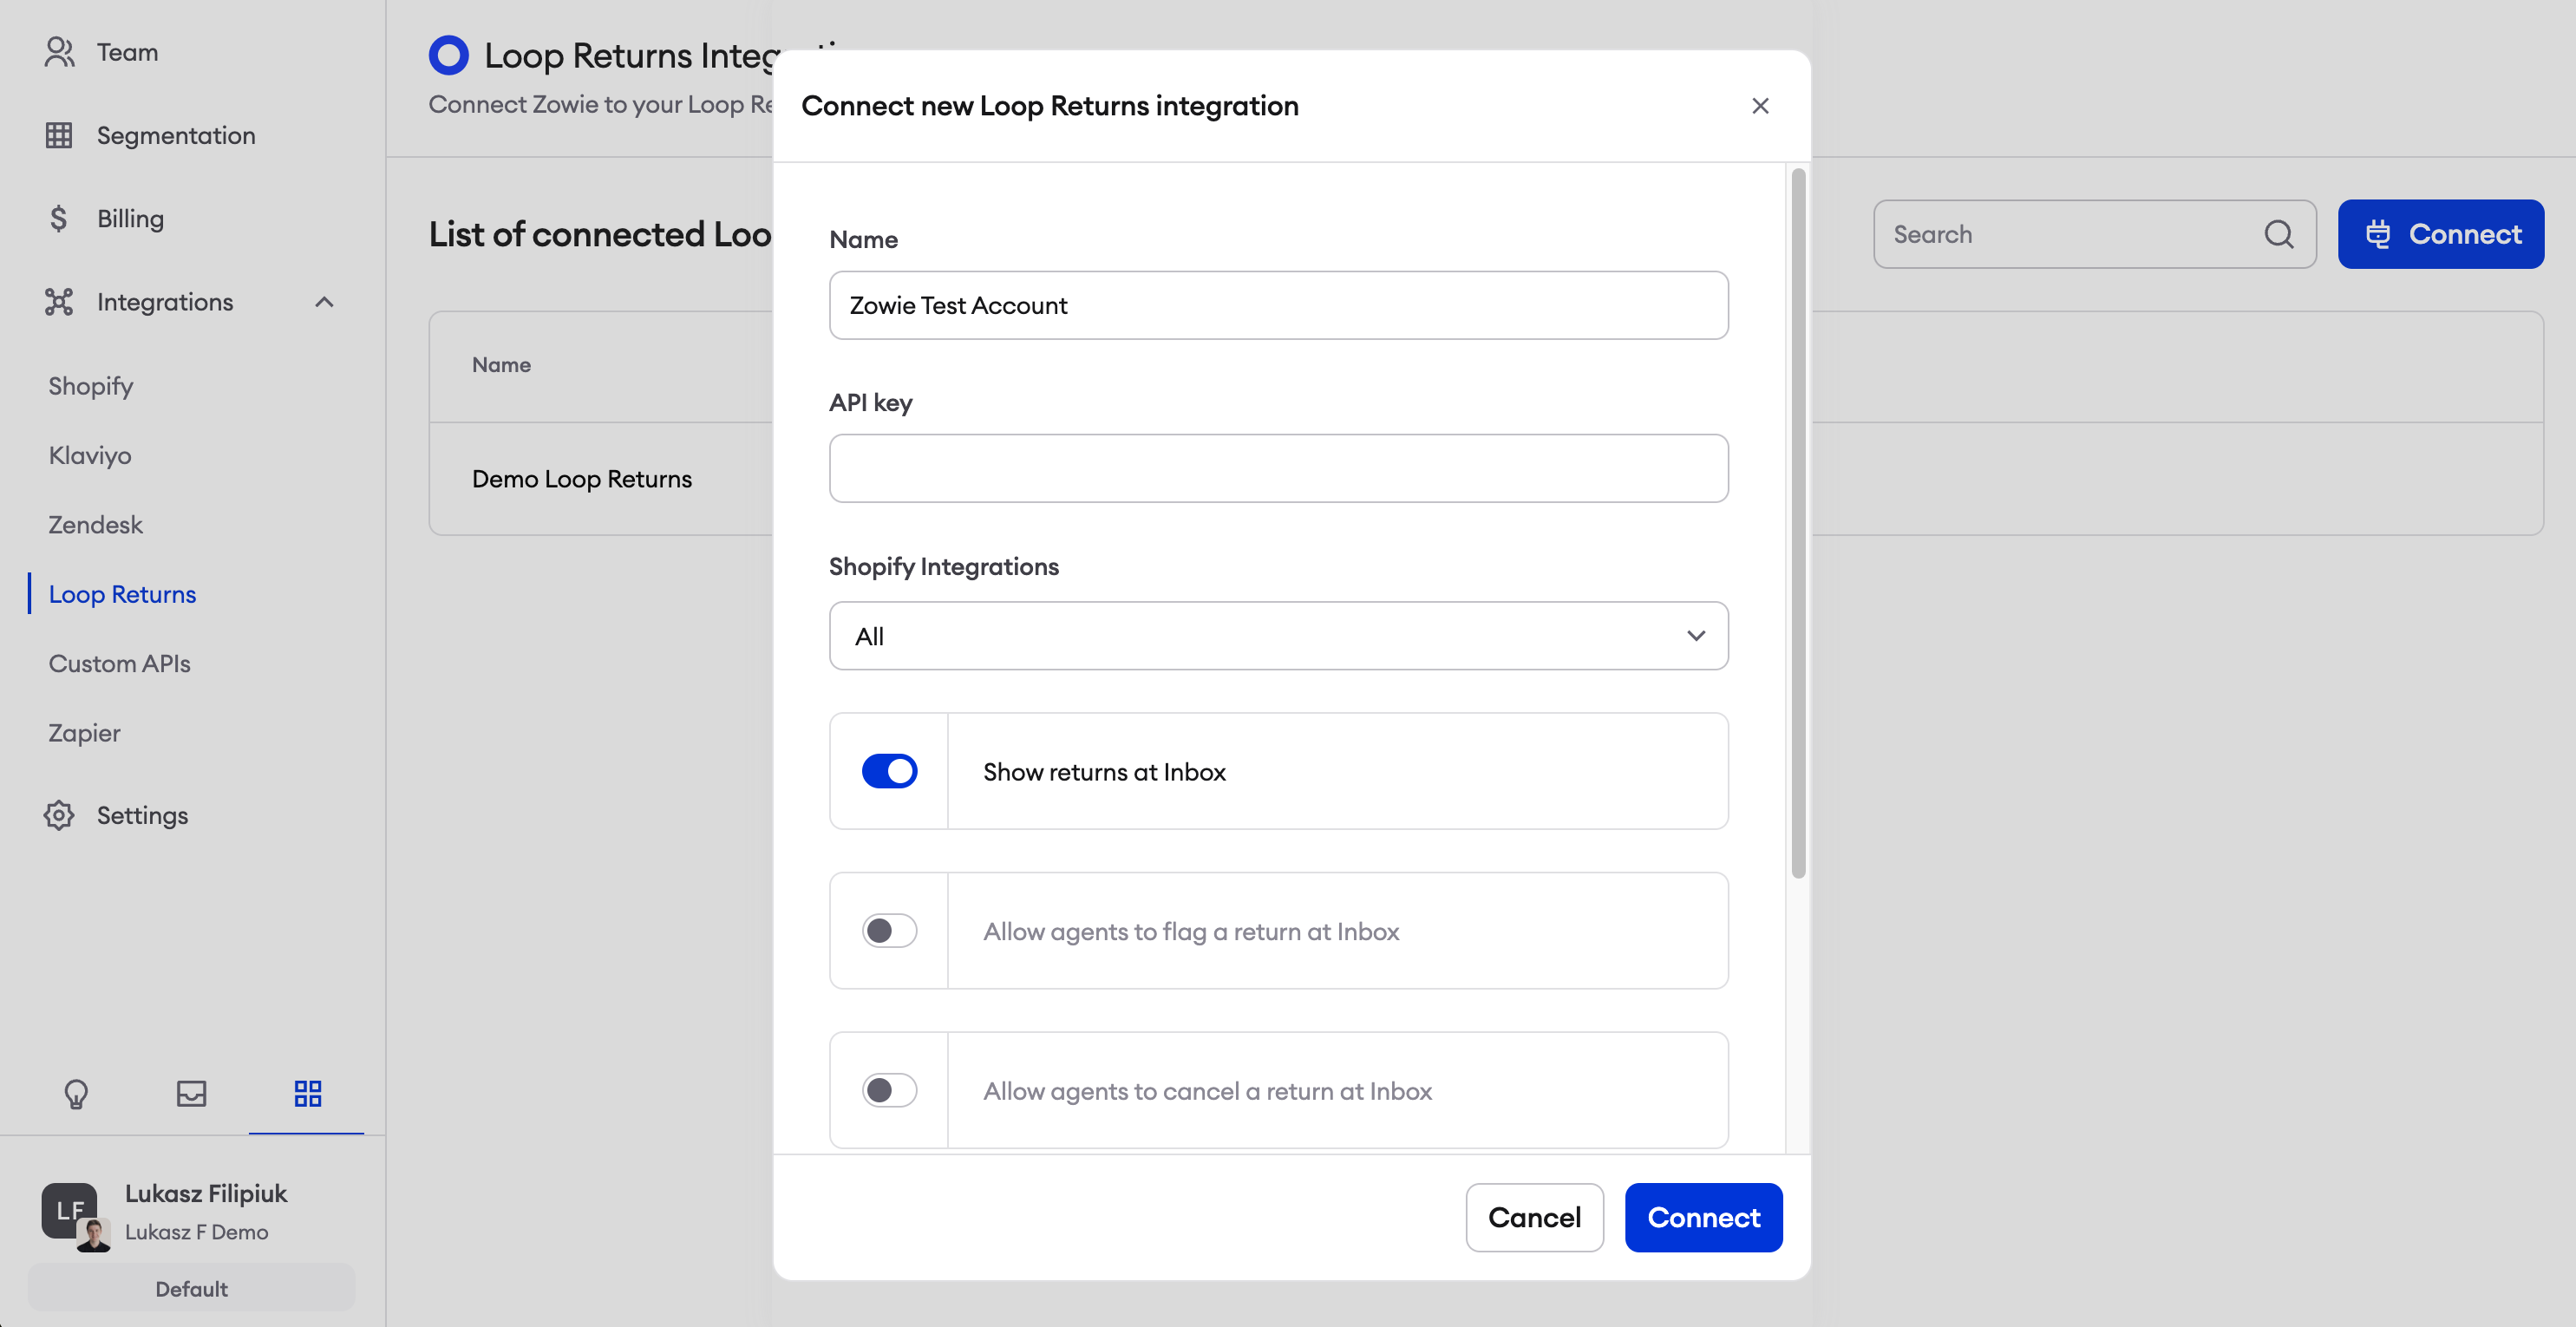Image resolution: width=2576 pixels, height=1327 pixels.
Task: Click the API key input field
Action: (x=1278, y=468)
